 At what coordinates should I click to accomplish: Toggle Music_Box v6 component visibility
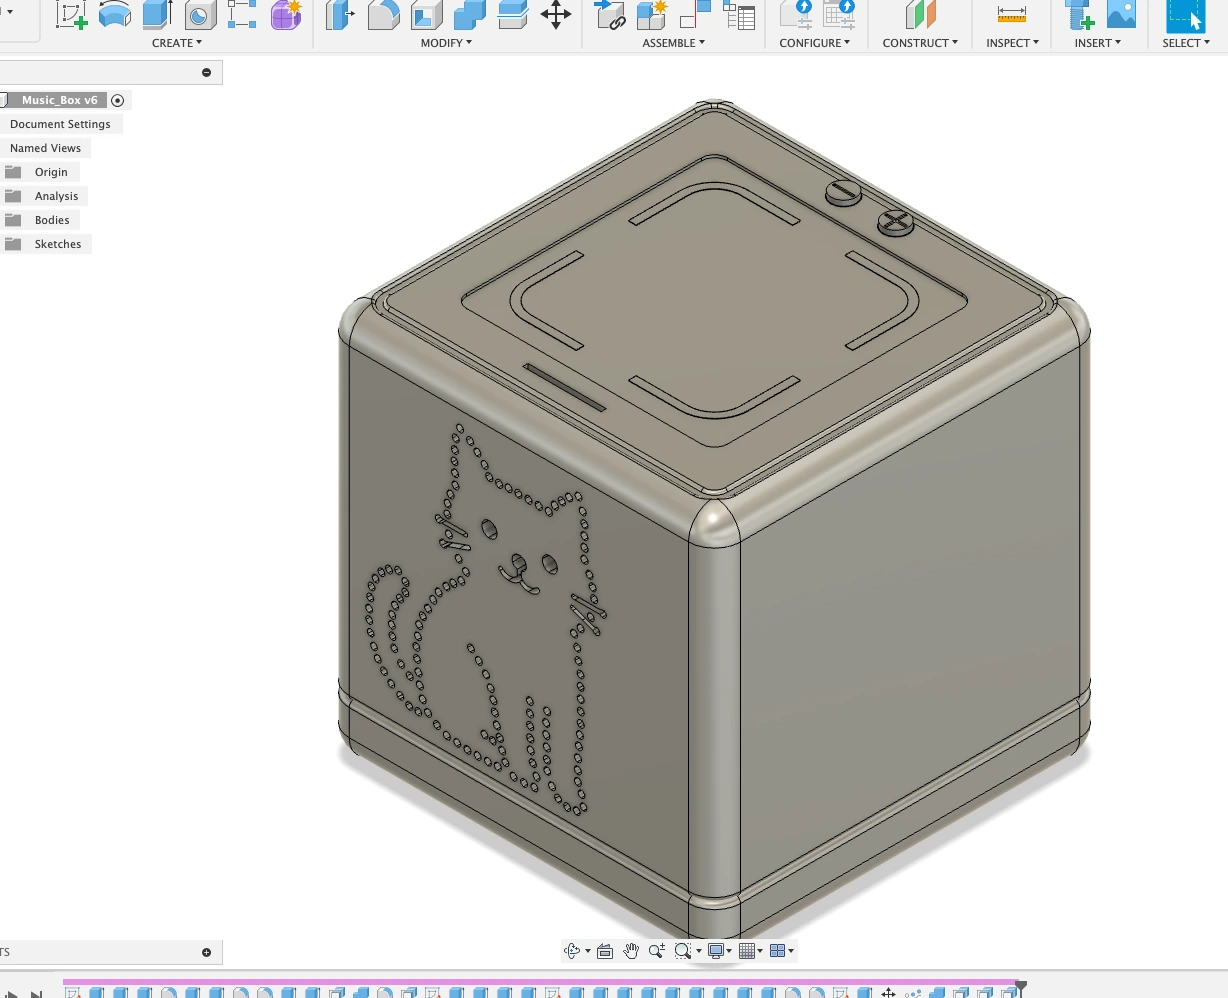pos(118,100)
